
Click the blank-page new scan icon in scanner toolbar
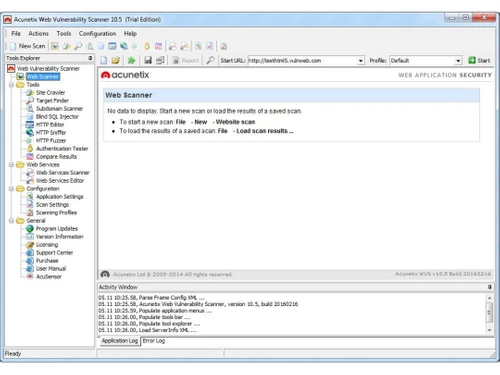[x=104, y=60]
